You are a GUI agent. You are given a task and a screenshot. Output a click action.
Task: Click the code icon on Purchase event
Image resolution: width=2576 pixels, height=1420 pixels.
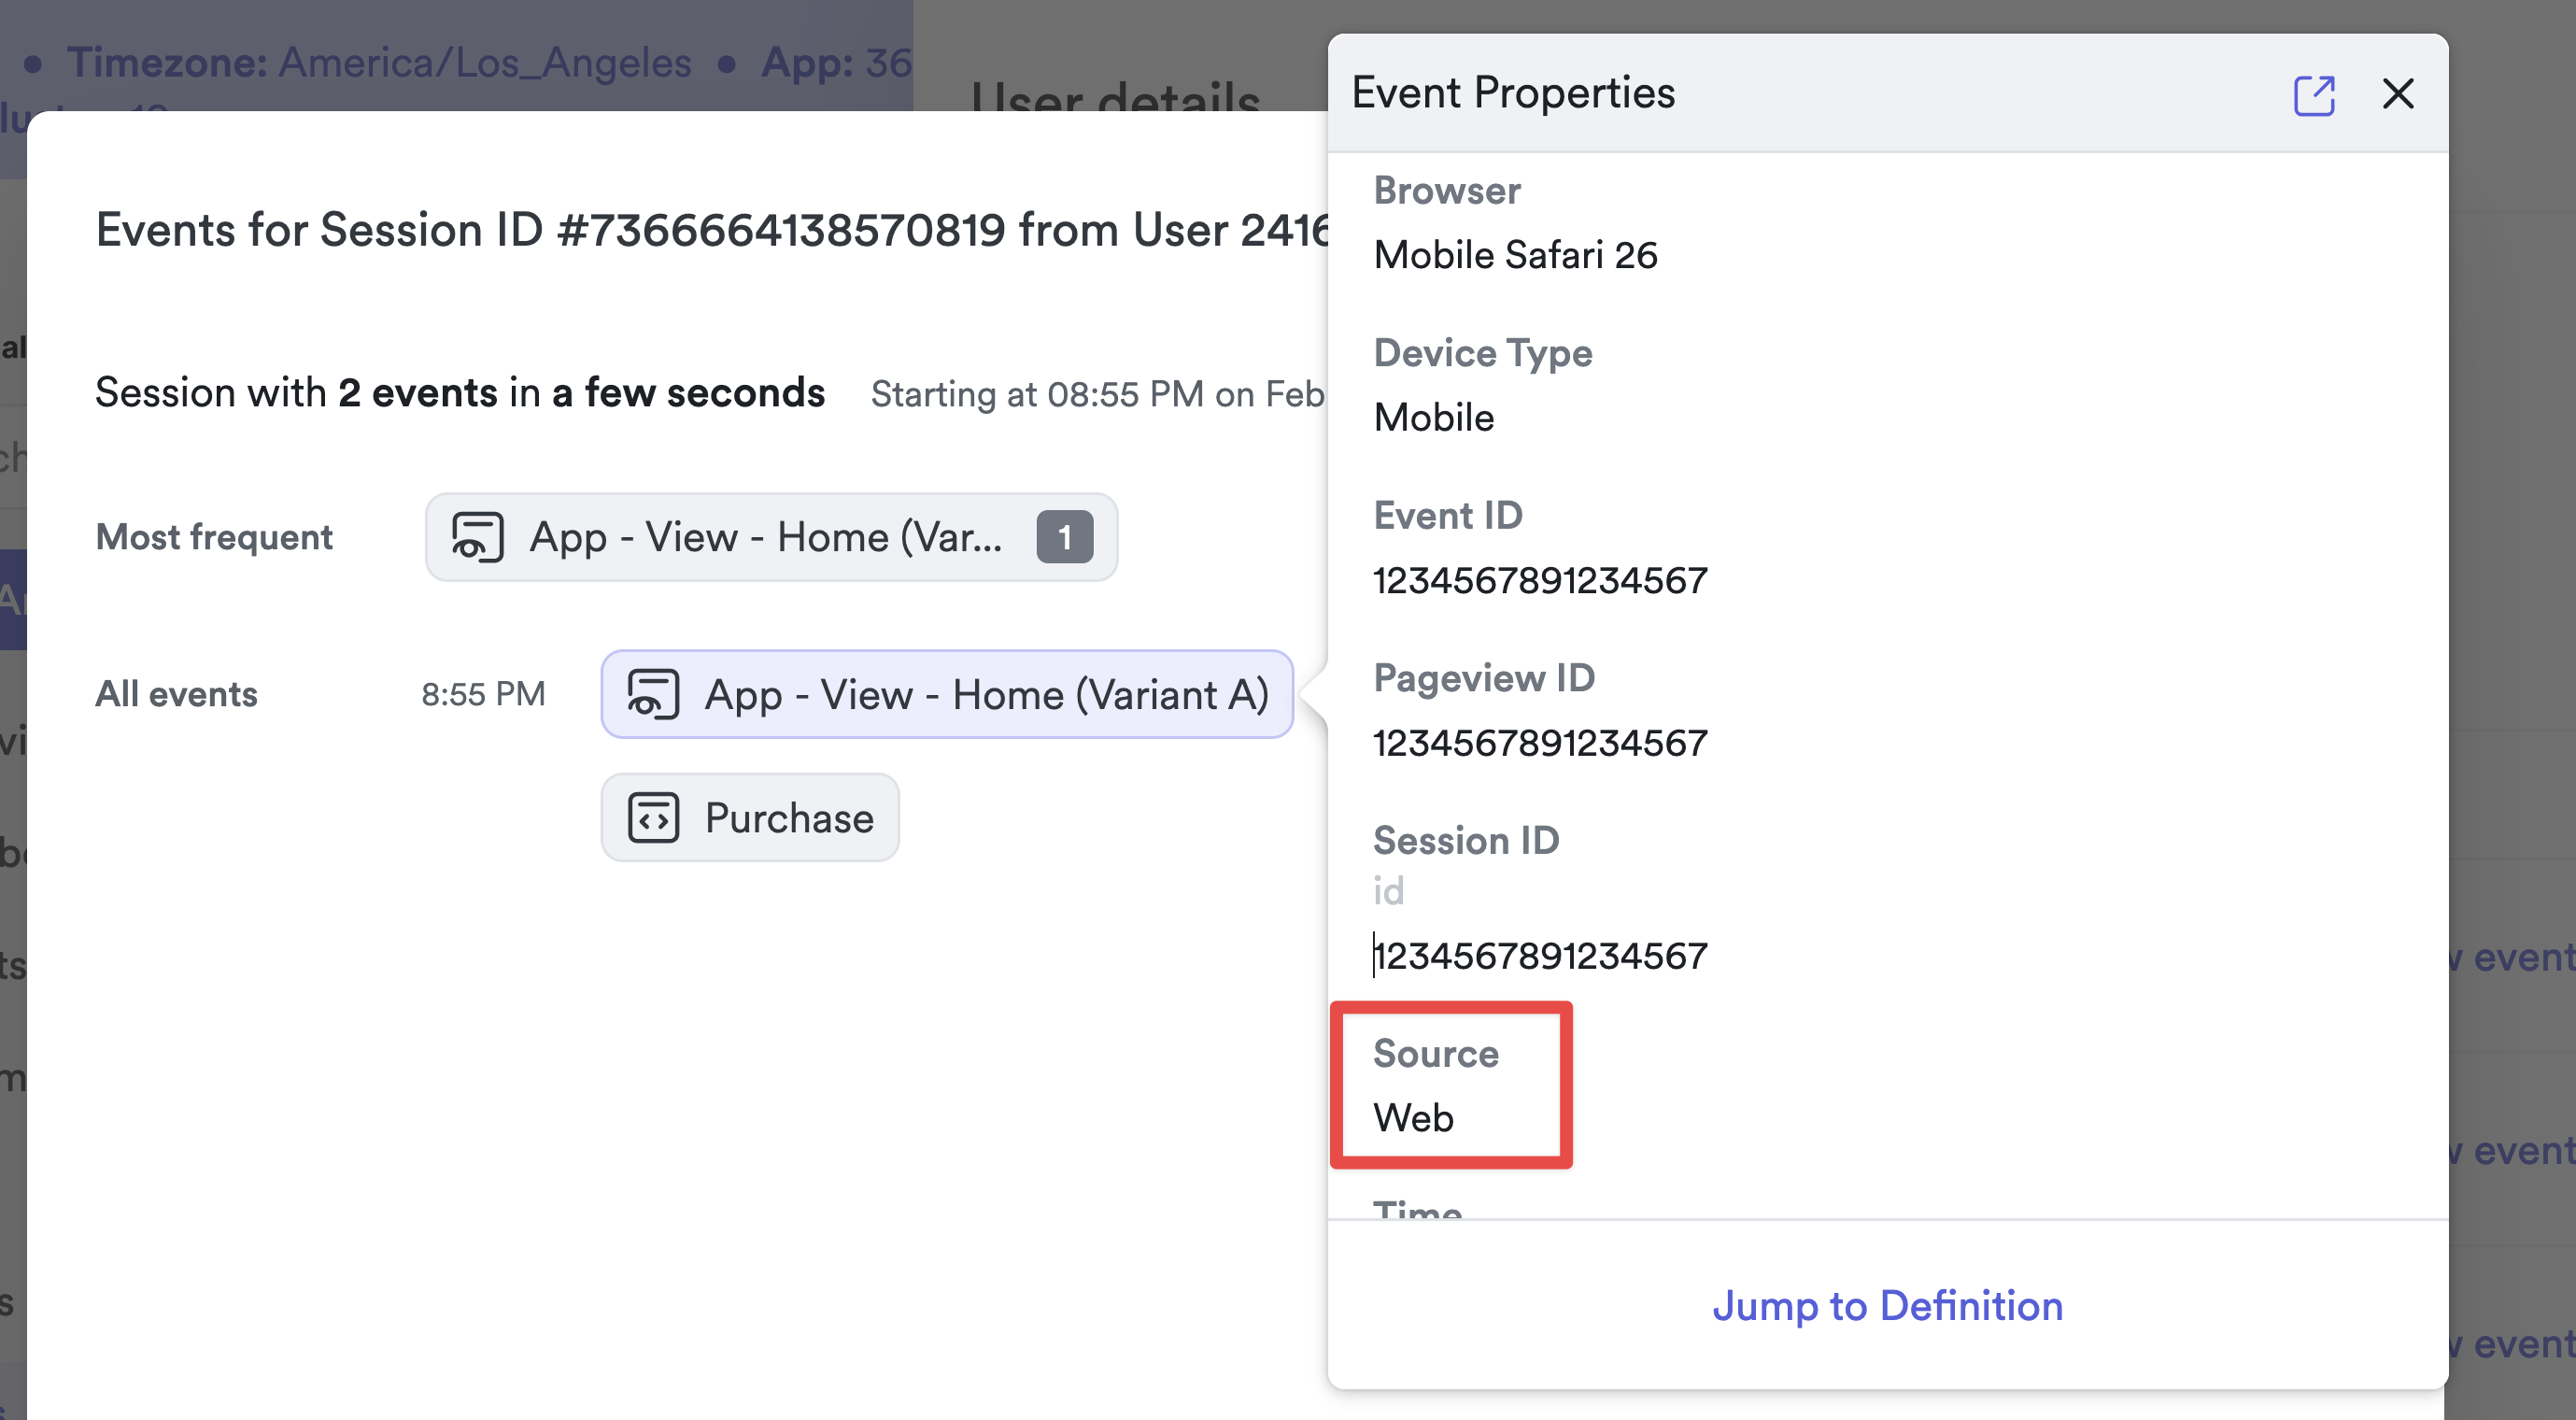coord(653,817)
